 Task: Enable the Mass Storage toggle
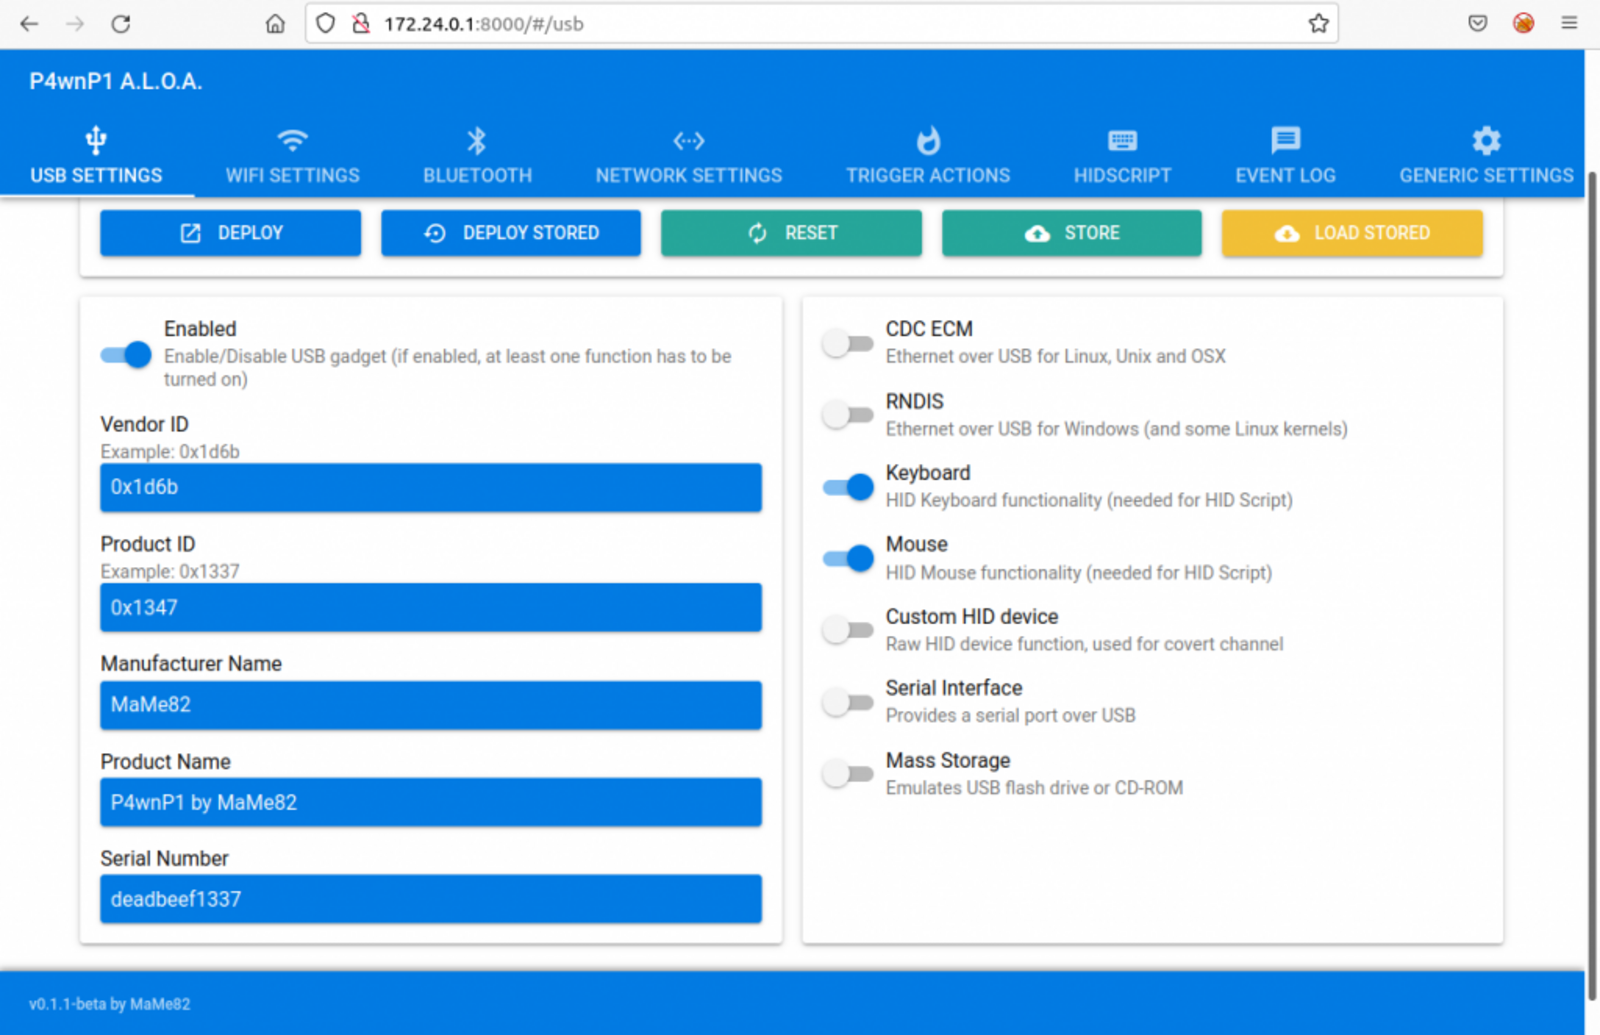coord(848,774)
